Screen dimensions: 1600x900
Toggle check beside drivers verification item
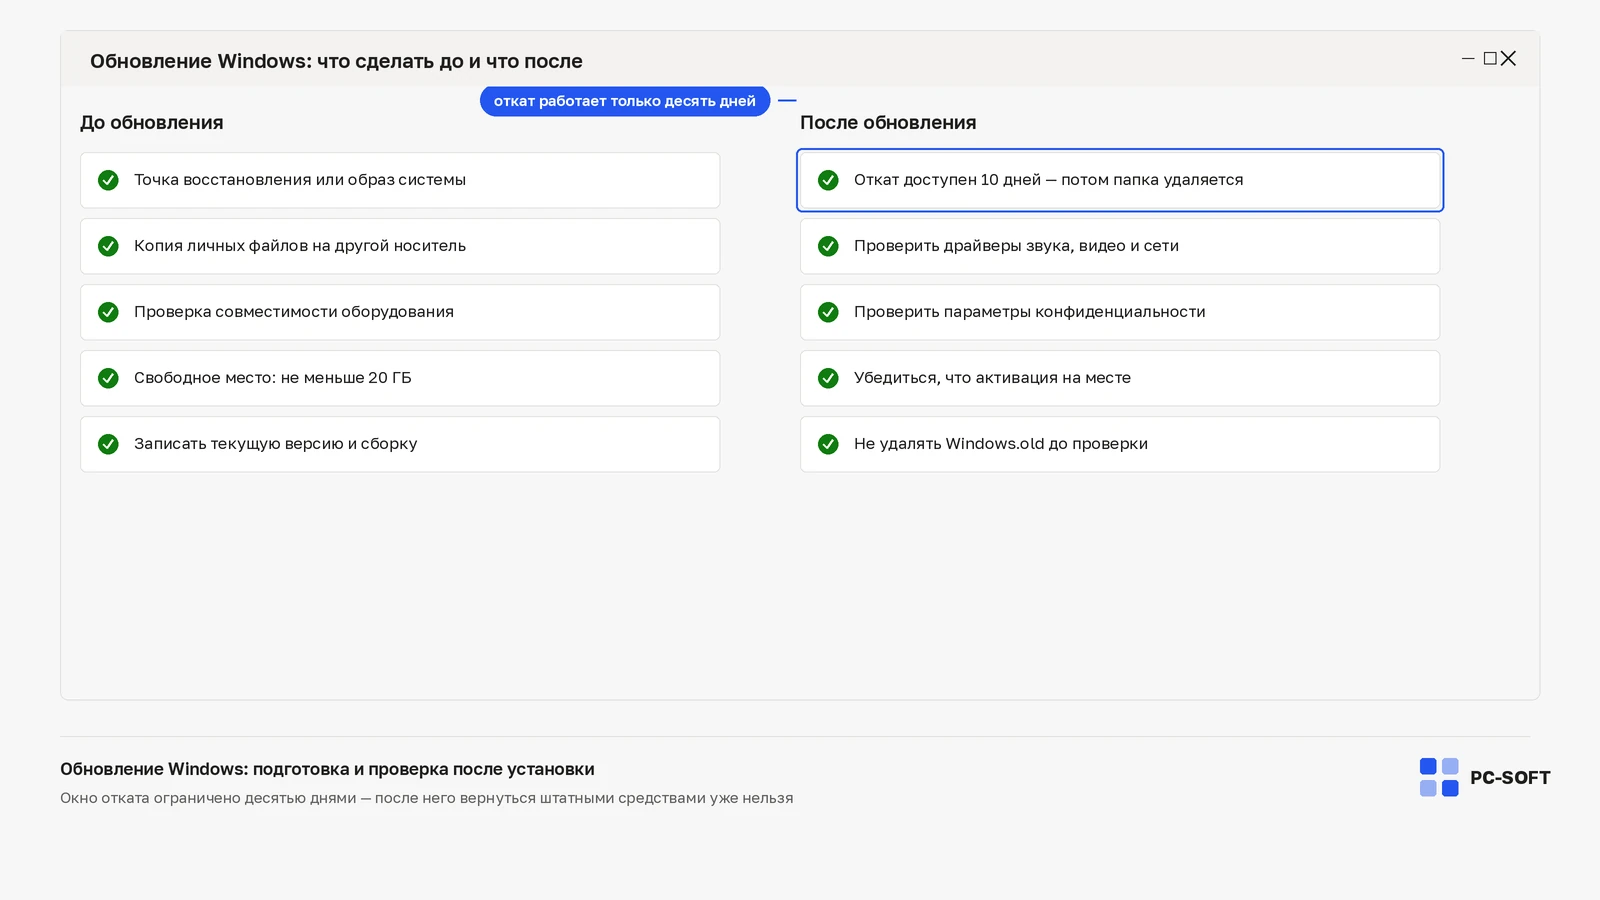coord(828,246)
